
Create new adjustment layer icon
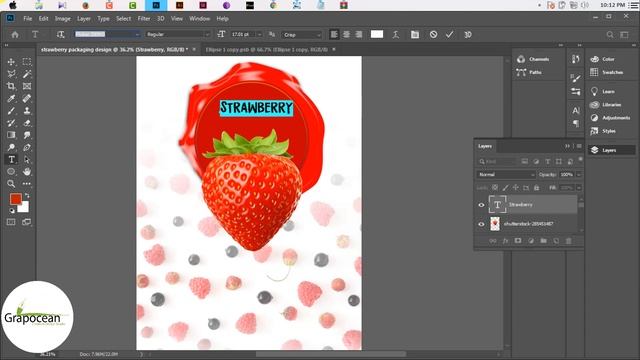click(531, 241)
